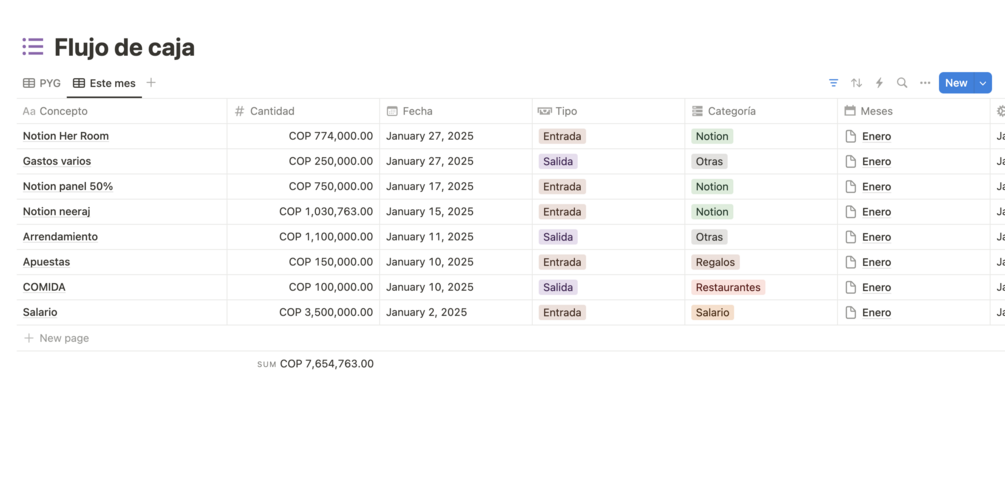1005x499 pixels.
Task: Open the Notion Her Room entry
Action: click(66, 136)
